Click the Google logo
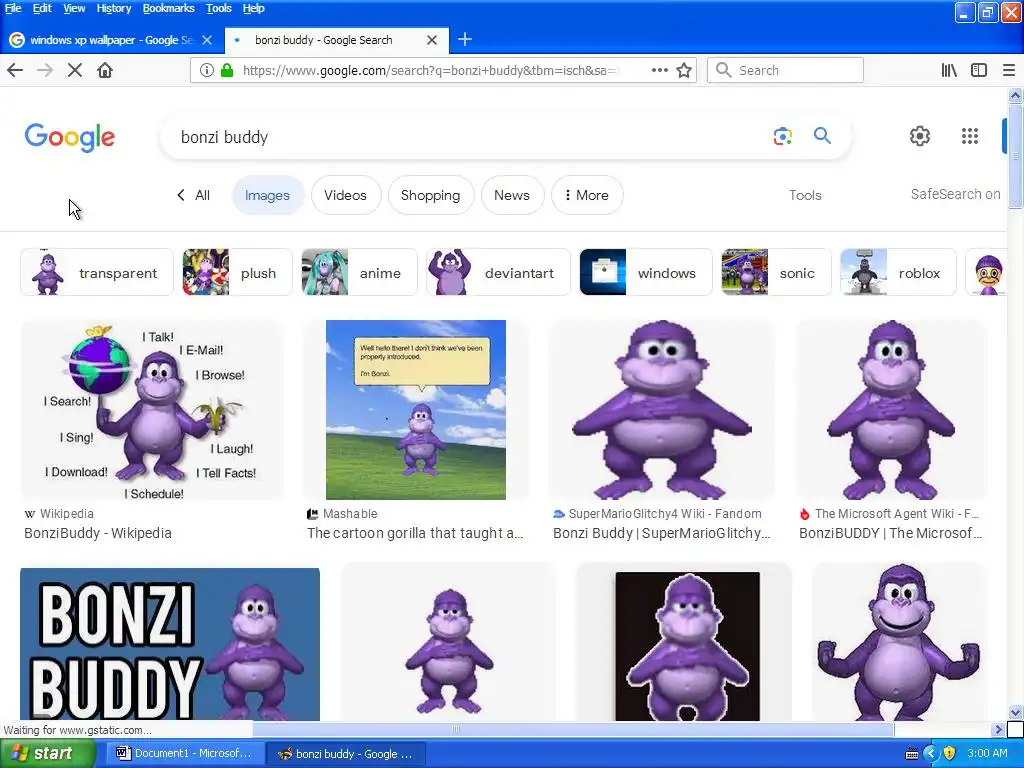Viewport: 1024px width, 768px height. coord(70,137)
